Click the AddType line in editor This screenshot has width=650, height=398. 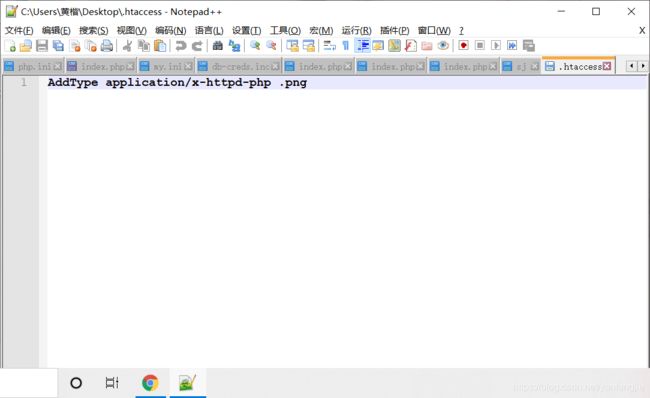point(177,83)
